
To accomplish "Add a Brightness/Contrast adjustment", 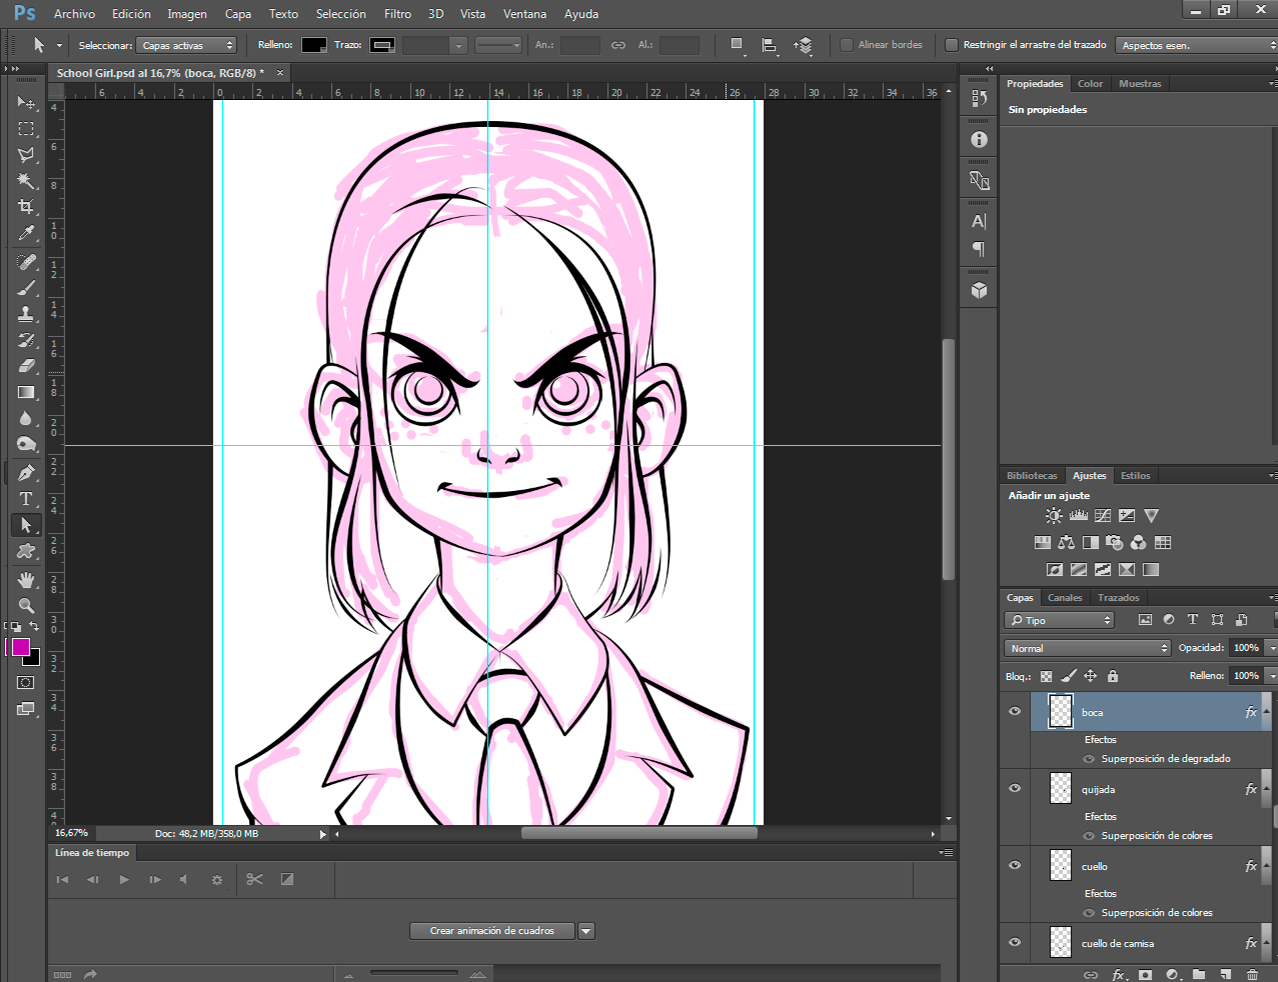I will tap(1054, 516).
